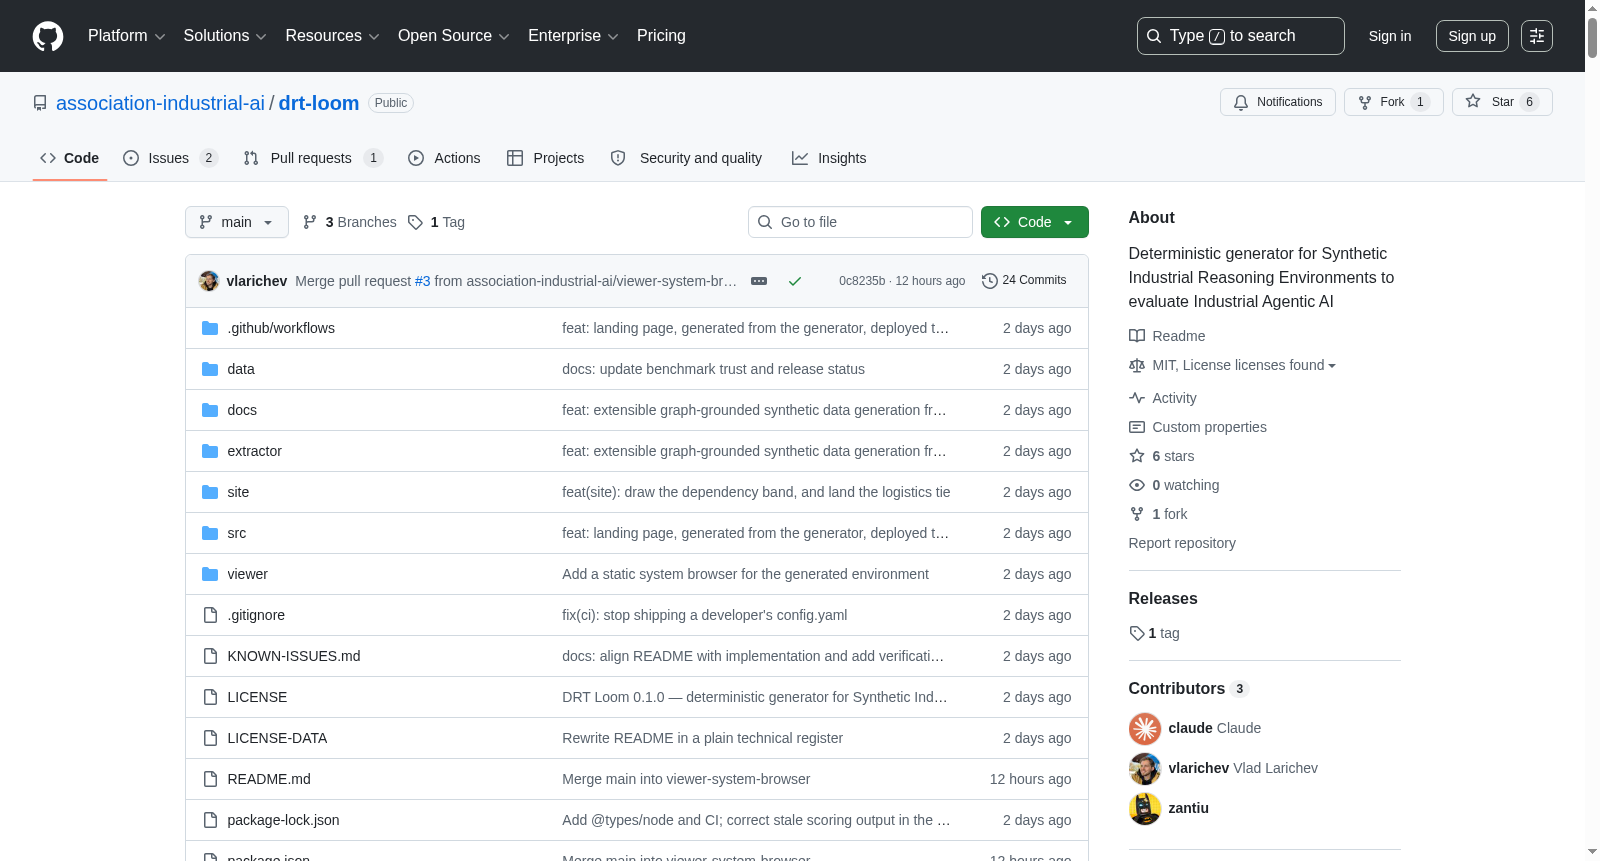This screenshot has width=1600, height=861.
Task: Click the LICENSE file icon
Action: [210, 697]
